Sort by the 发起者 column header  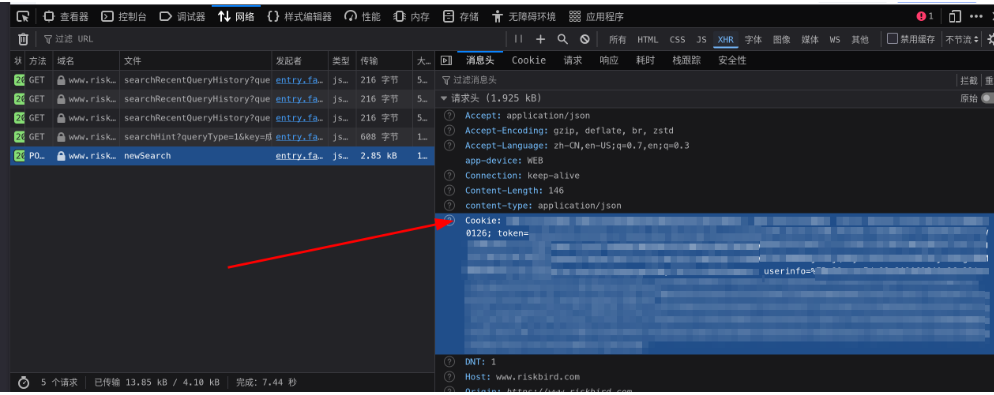(x=300, y=61)
